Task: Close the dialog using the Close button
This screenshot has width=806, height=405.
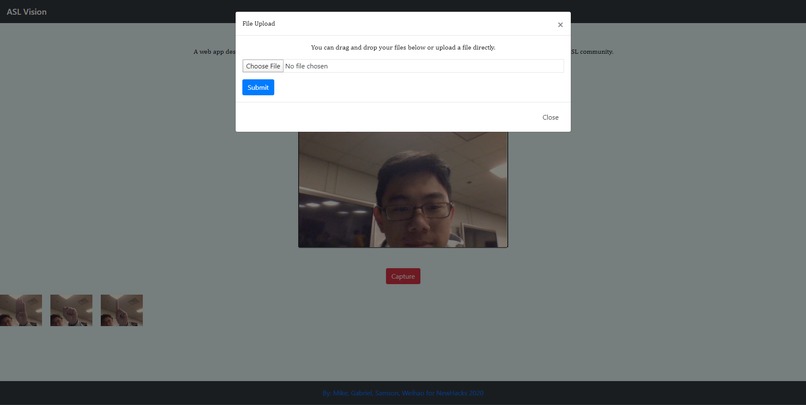Action: pyautogui.click(x=550, y=117)
